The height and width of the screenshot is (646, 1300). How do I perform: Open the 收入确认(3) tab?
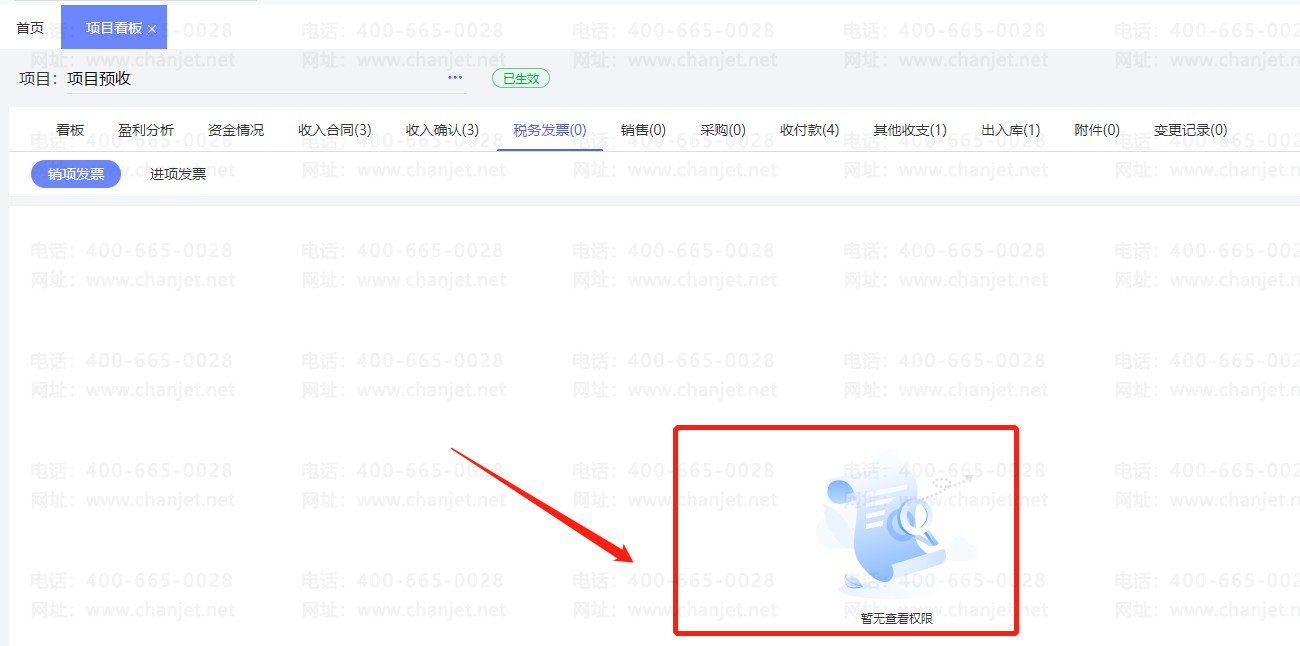click(442, 130)
